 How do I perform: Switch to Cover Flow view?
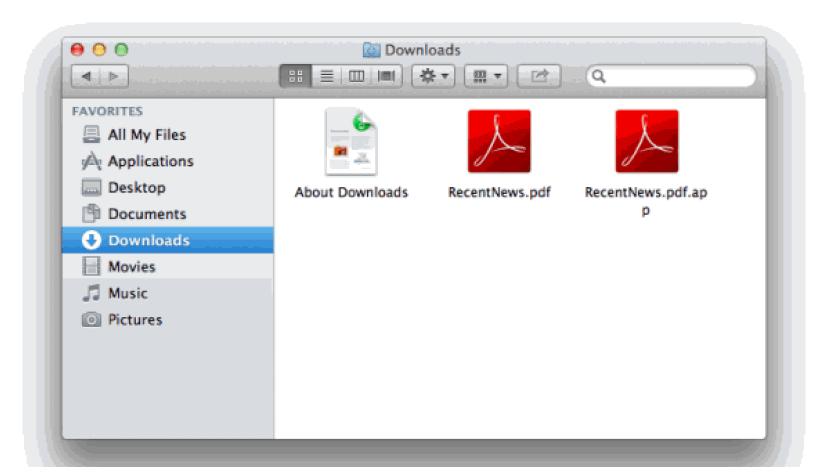click(x=386, y=76)
